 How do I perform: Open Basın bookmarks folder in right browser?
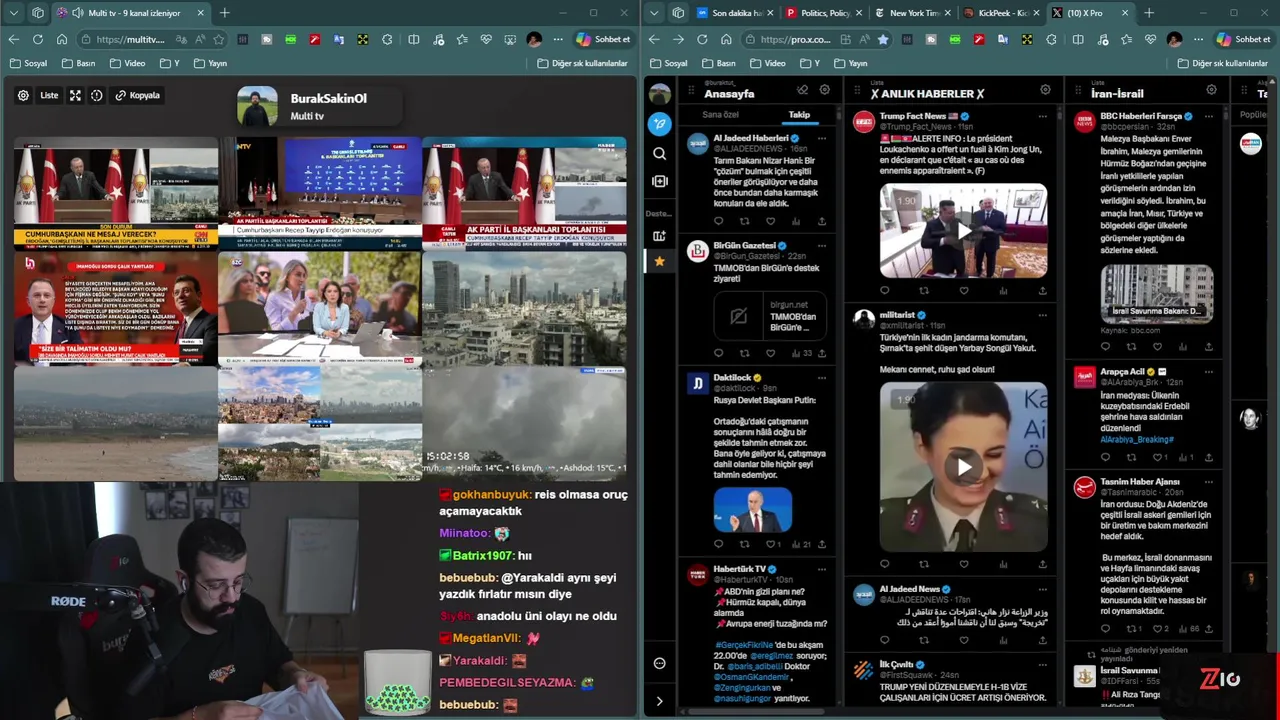(x=718, y=63)
